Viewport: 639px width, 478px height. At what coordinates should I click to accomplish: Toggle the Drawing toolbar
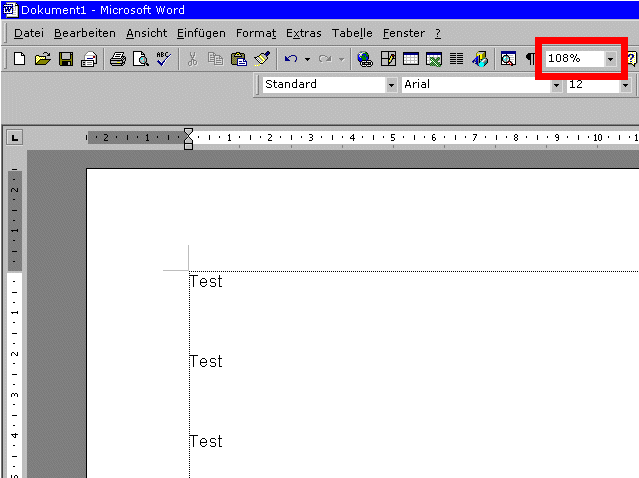[480, 59]
